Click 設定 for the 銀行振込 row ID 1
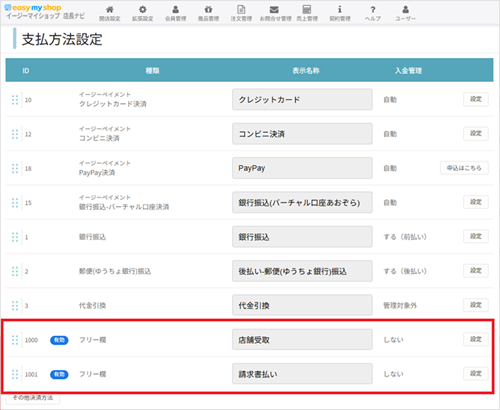 [476, 237]
